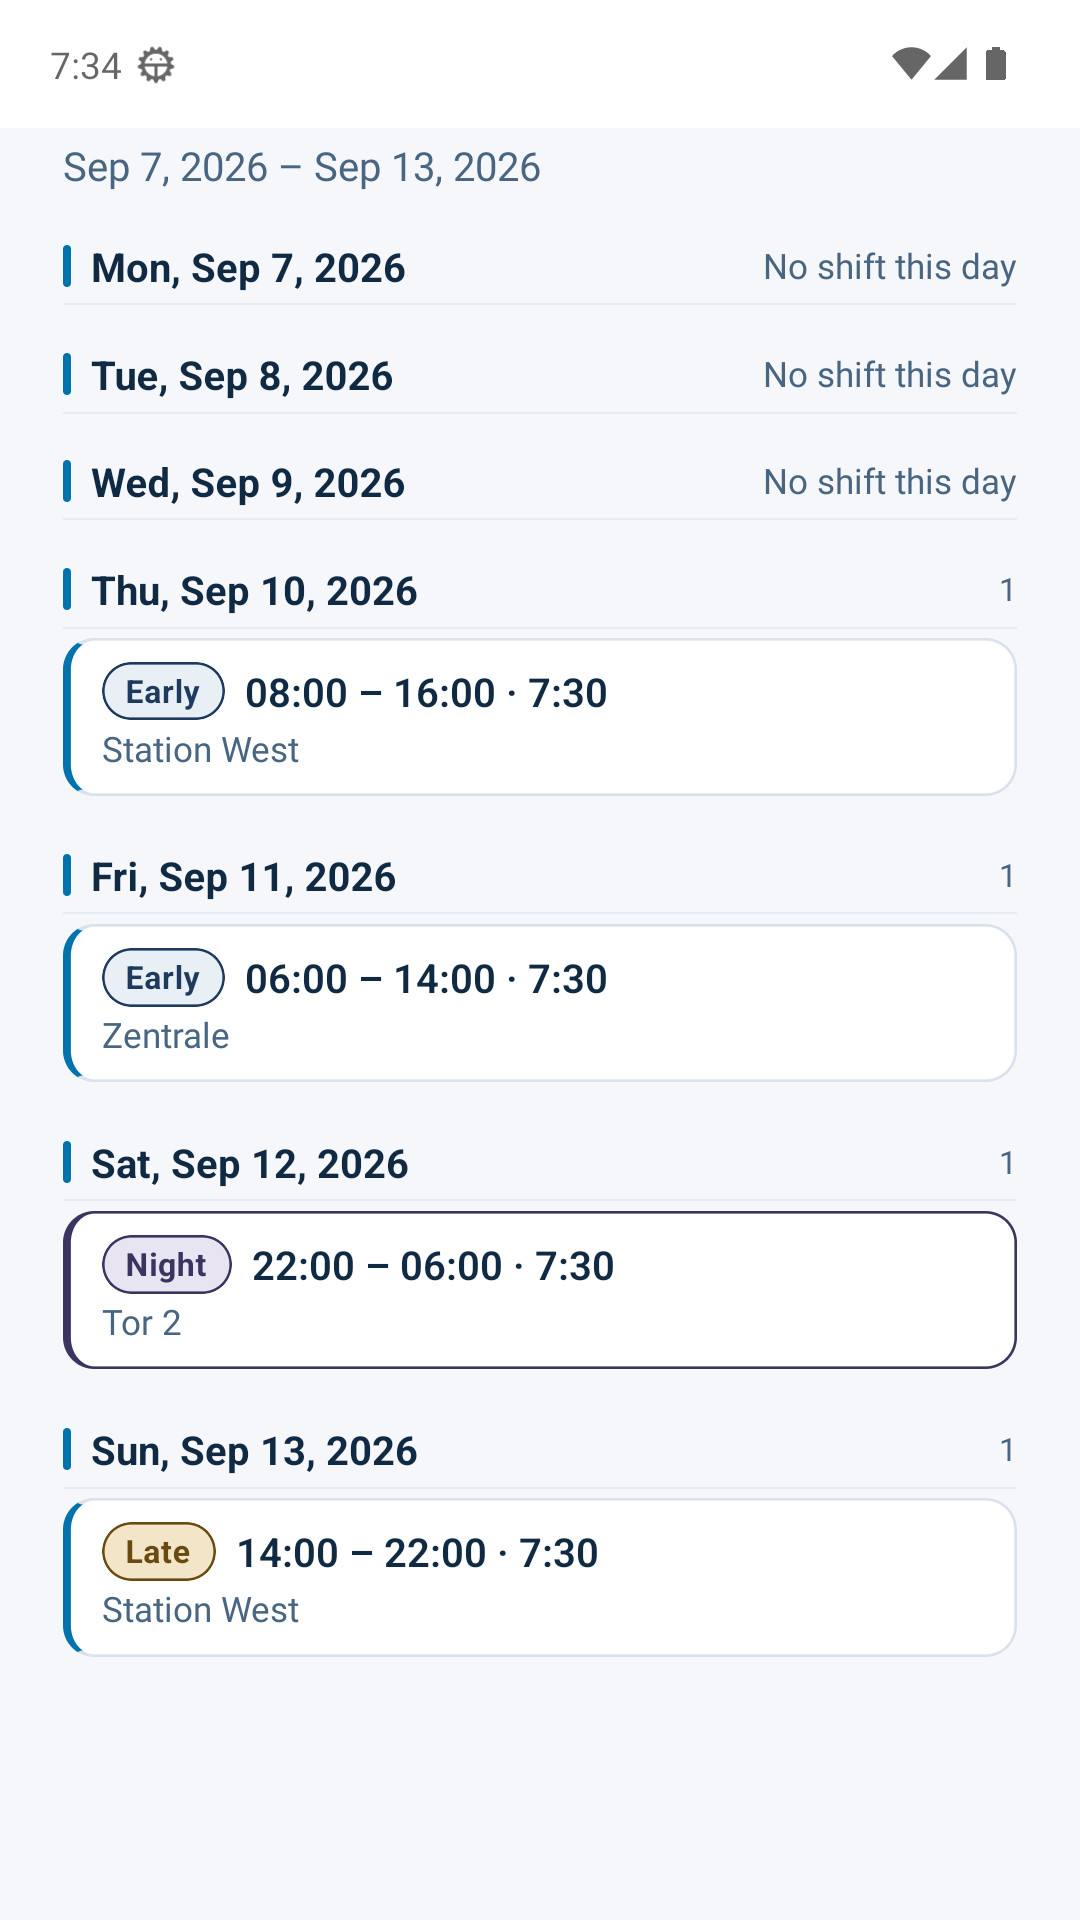The height and width of the screenshot is (1920, 1080).
Task: Tap the settings gear status icon
Action: coord(155,66)
